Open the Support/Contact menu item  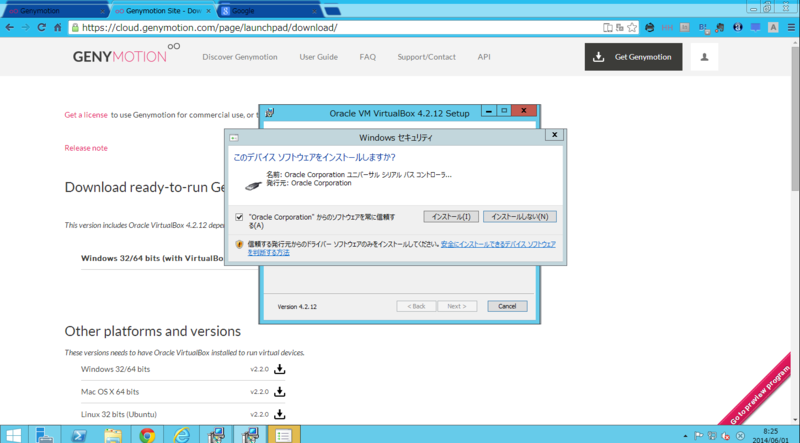coord(427,57)
